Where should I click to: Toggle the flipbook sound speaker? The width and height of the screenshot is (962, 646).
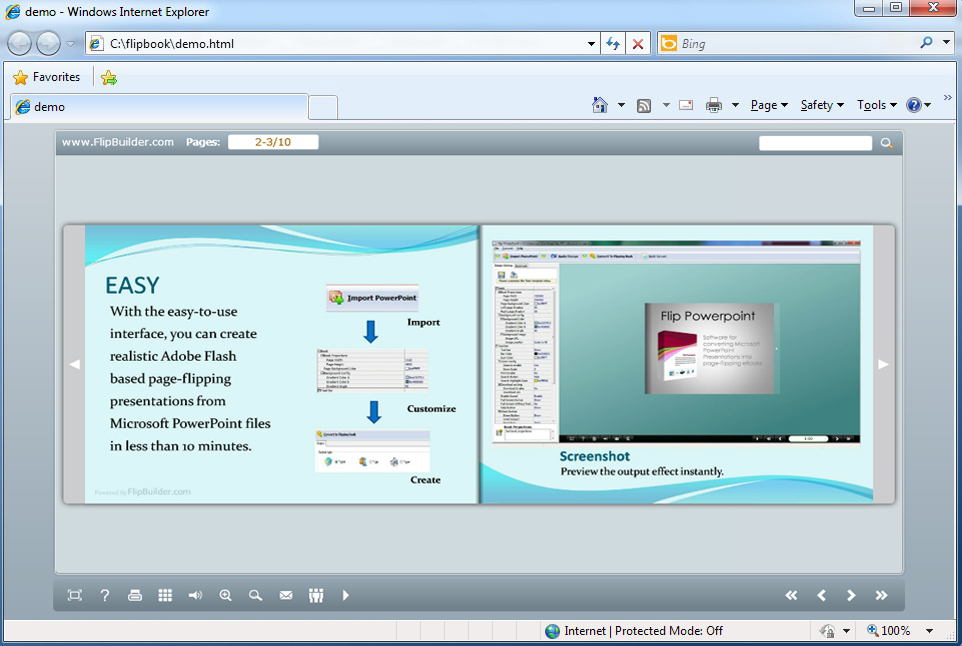[x=195, y=596]
